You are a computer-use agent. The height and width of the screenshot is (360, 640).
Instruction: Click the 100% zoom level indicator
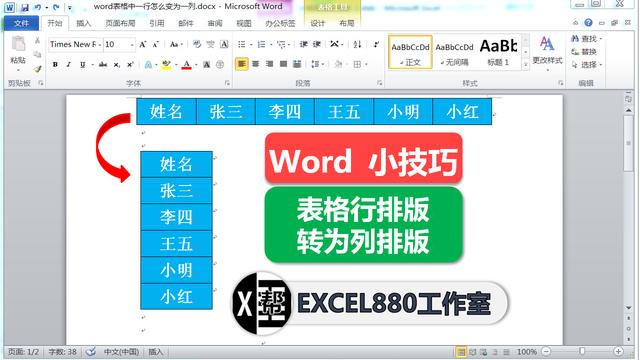[527, 351]
